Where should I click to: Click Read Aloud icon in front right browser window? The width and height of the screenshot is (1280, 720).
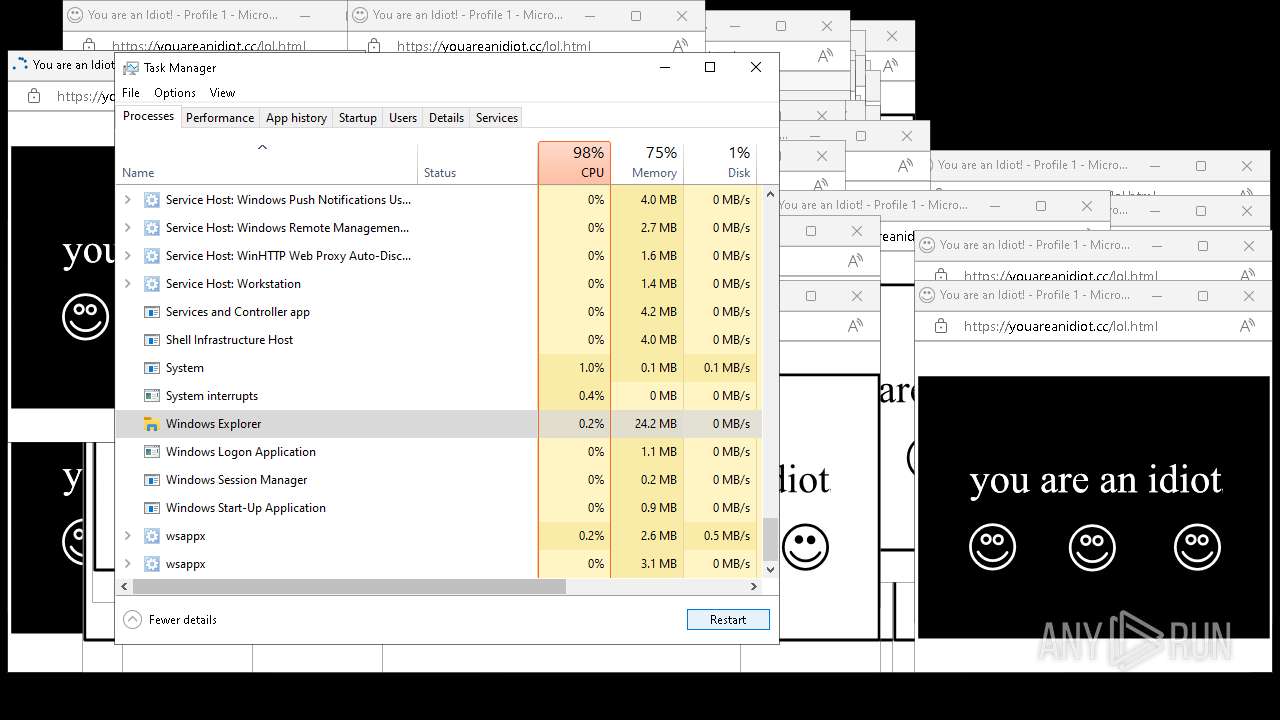point(1247,326)
